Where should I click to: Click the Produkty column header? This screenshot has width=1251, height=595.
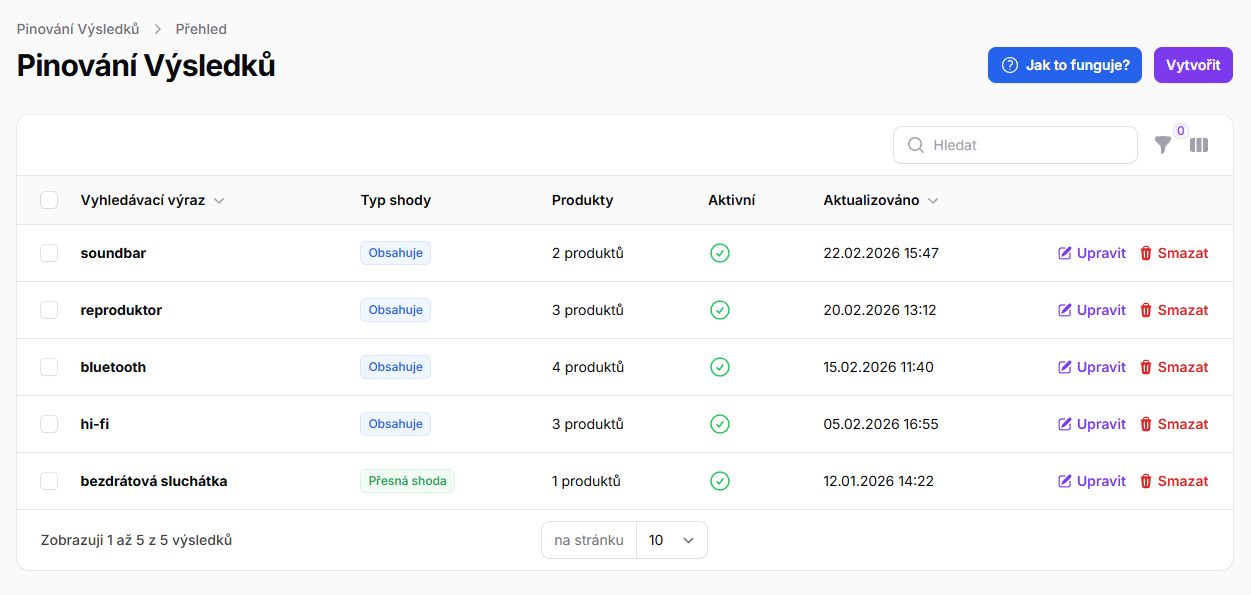(x=583, y=200)
